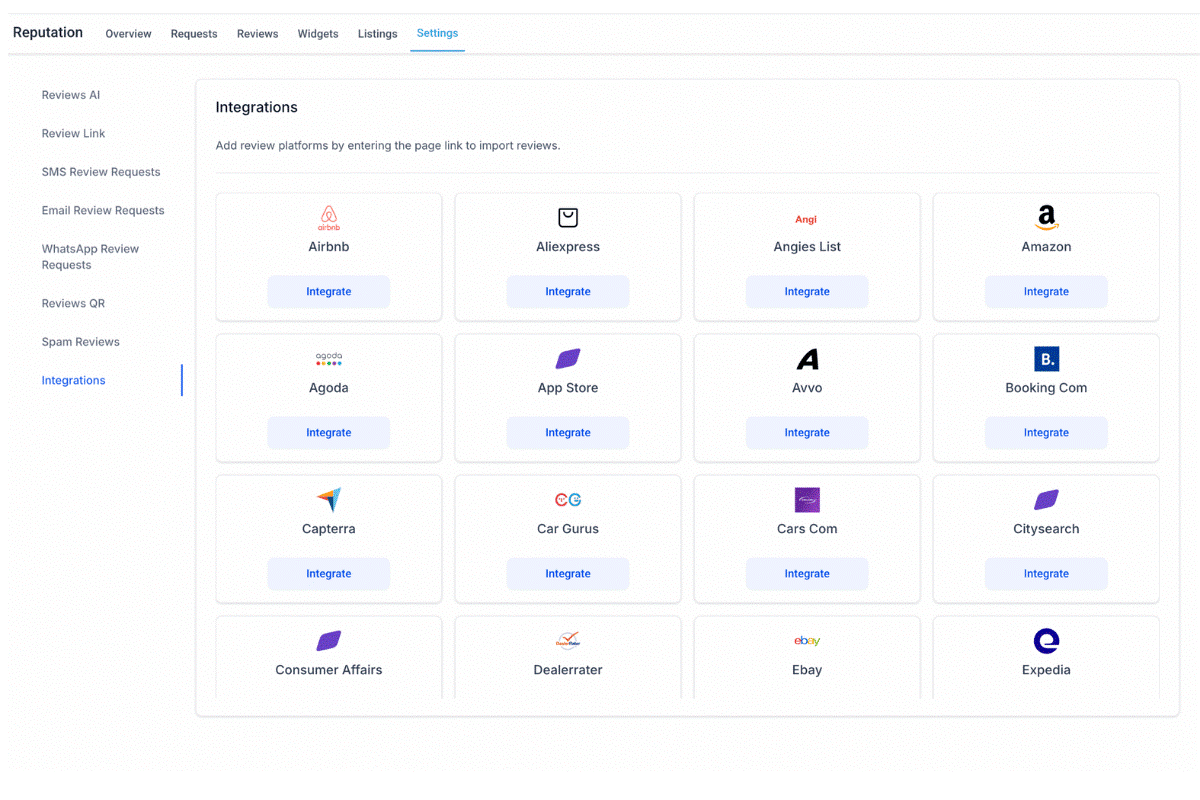
Task: Click the Car Gurus logo icon
Action: click(x=567, y=500)
